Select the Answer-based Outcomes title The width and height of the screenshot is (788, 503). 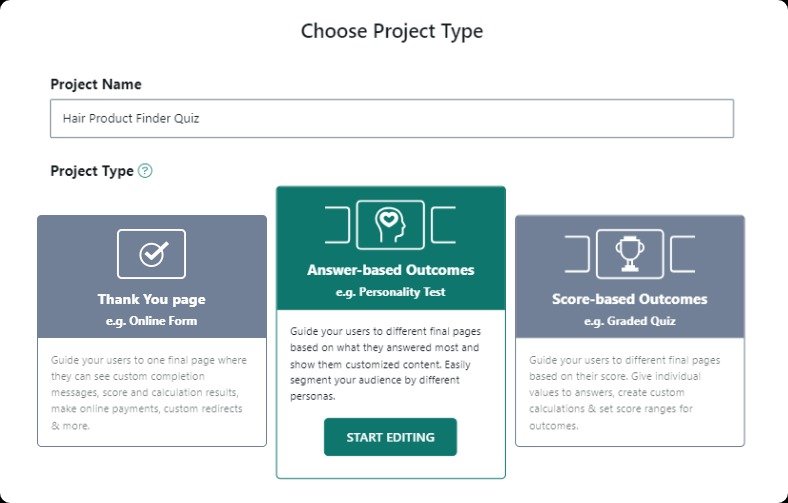coord(390,270)
